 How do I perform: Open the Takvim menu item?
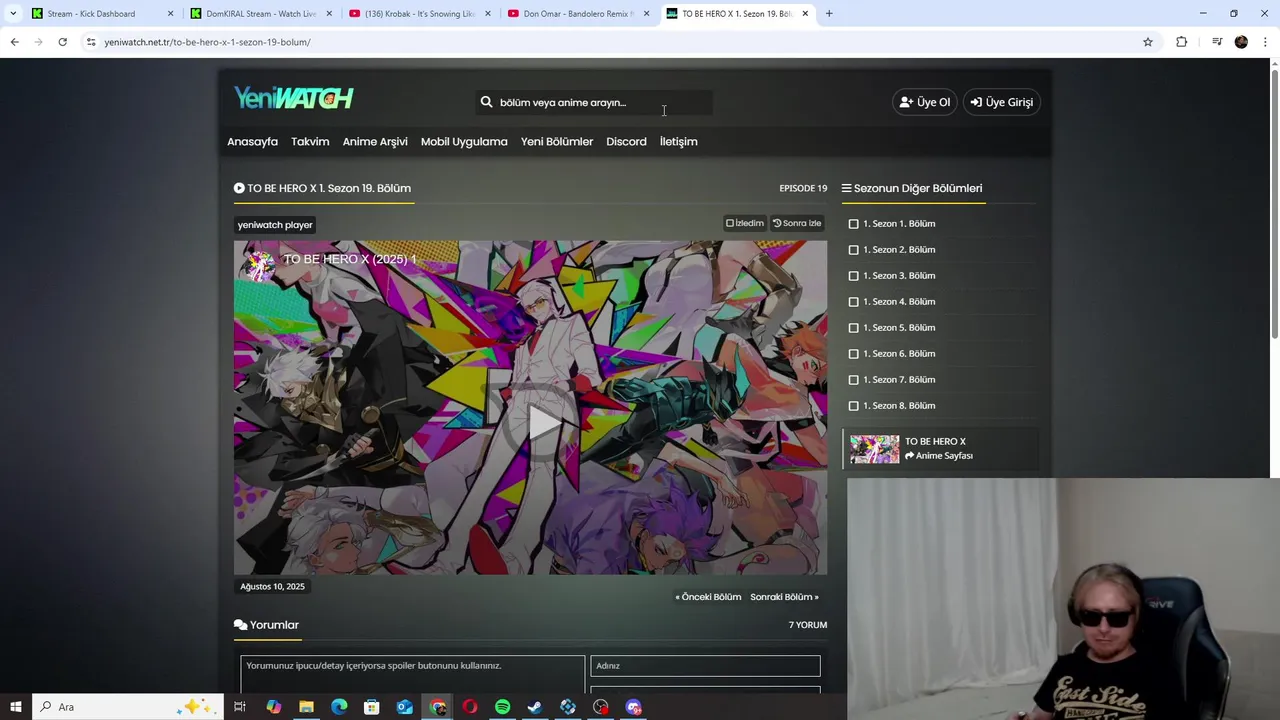pos(310,141)
